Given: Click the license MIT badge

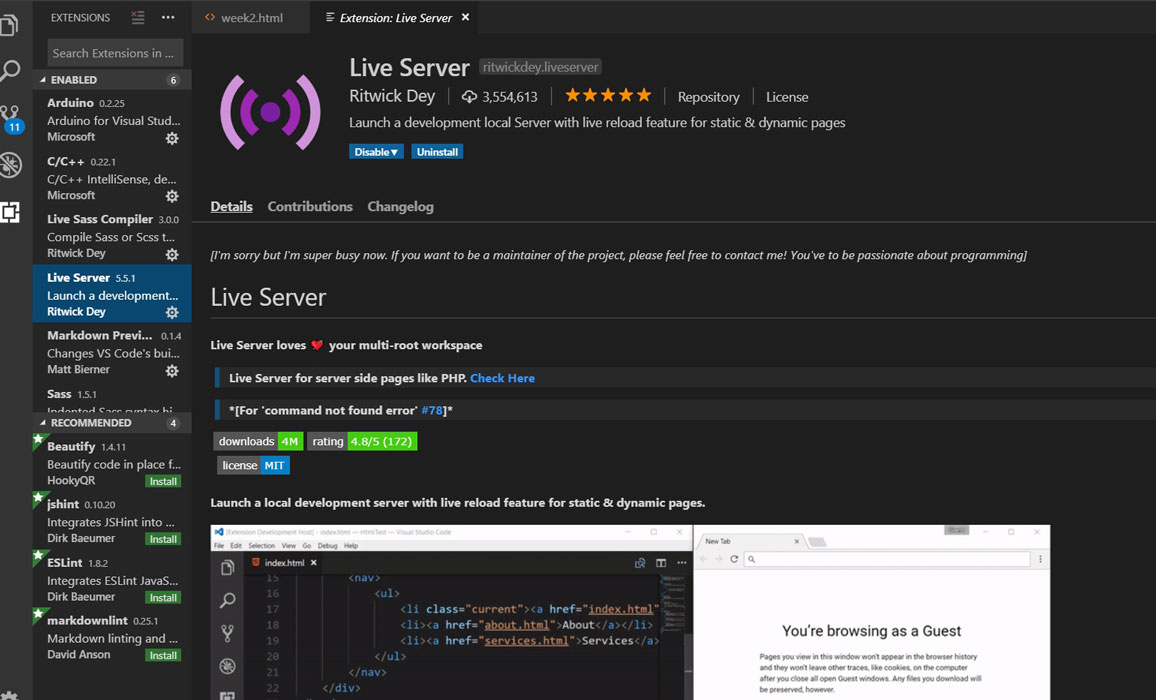Looking at the screenshot, I should click(253, 465).
